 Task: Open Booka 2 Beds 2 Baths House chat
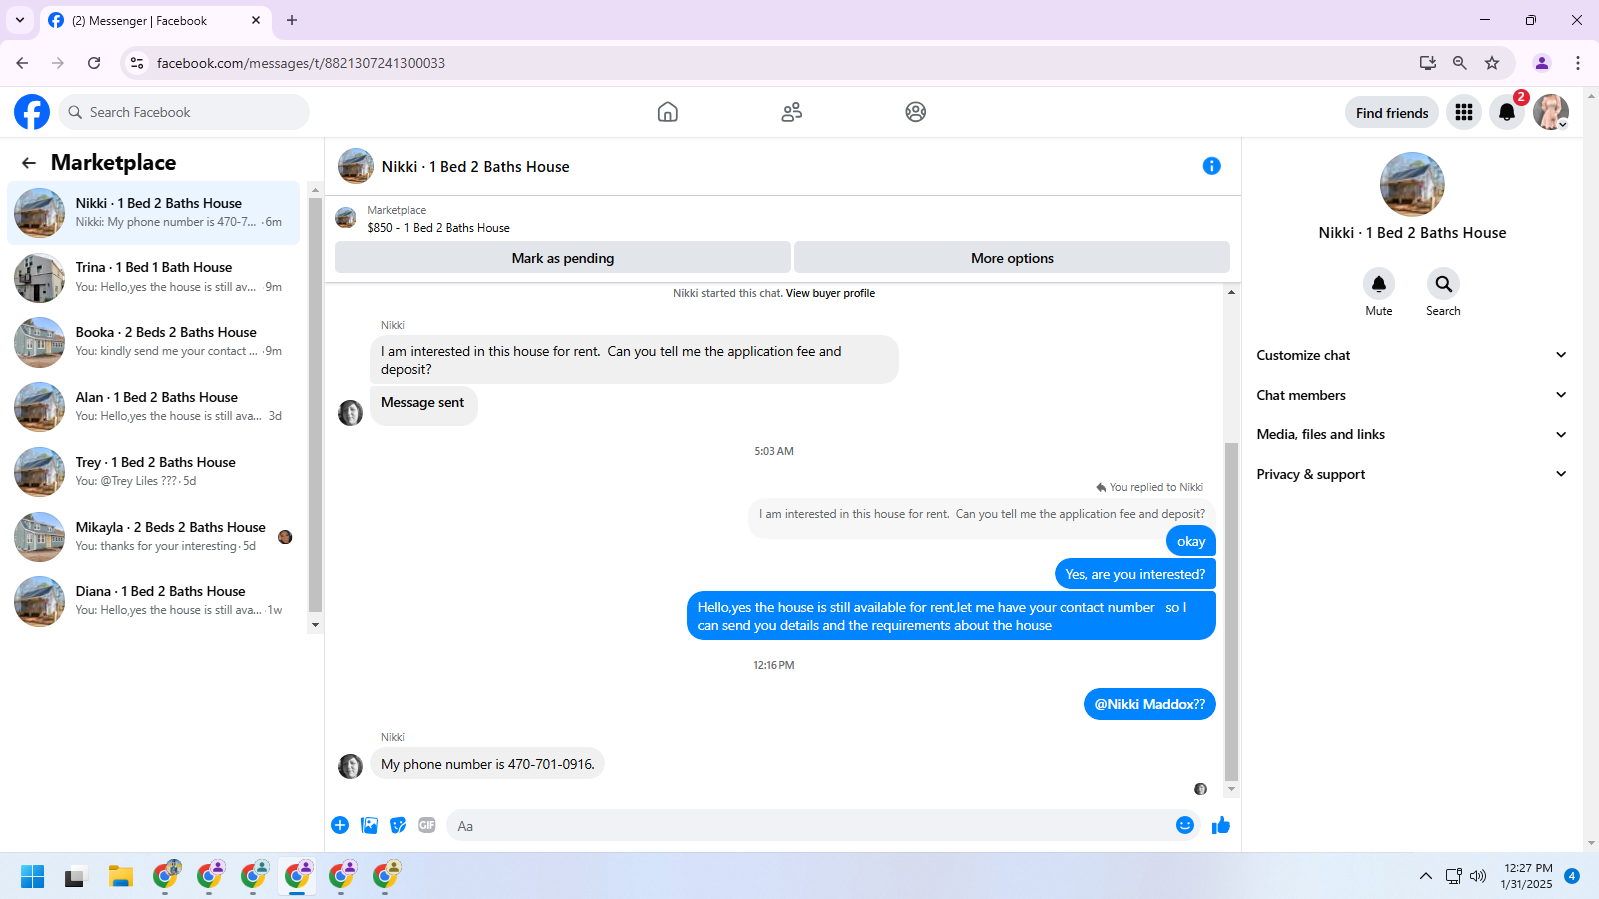coord(154,342)
